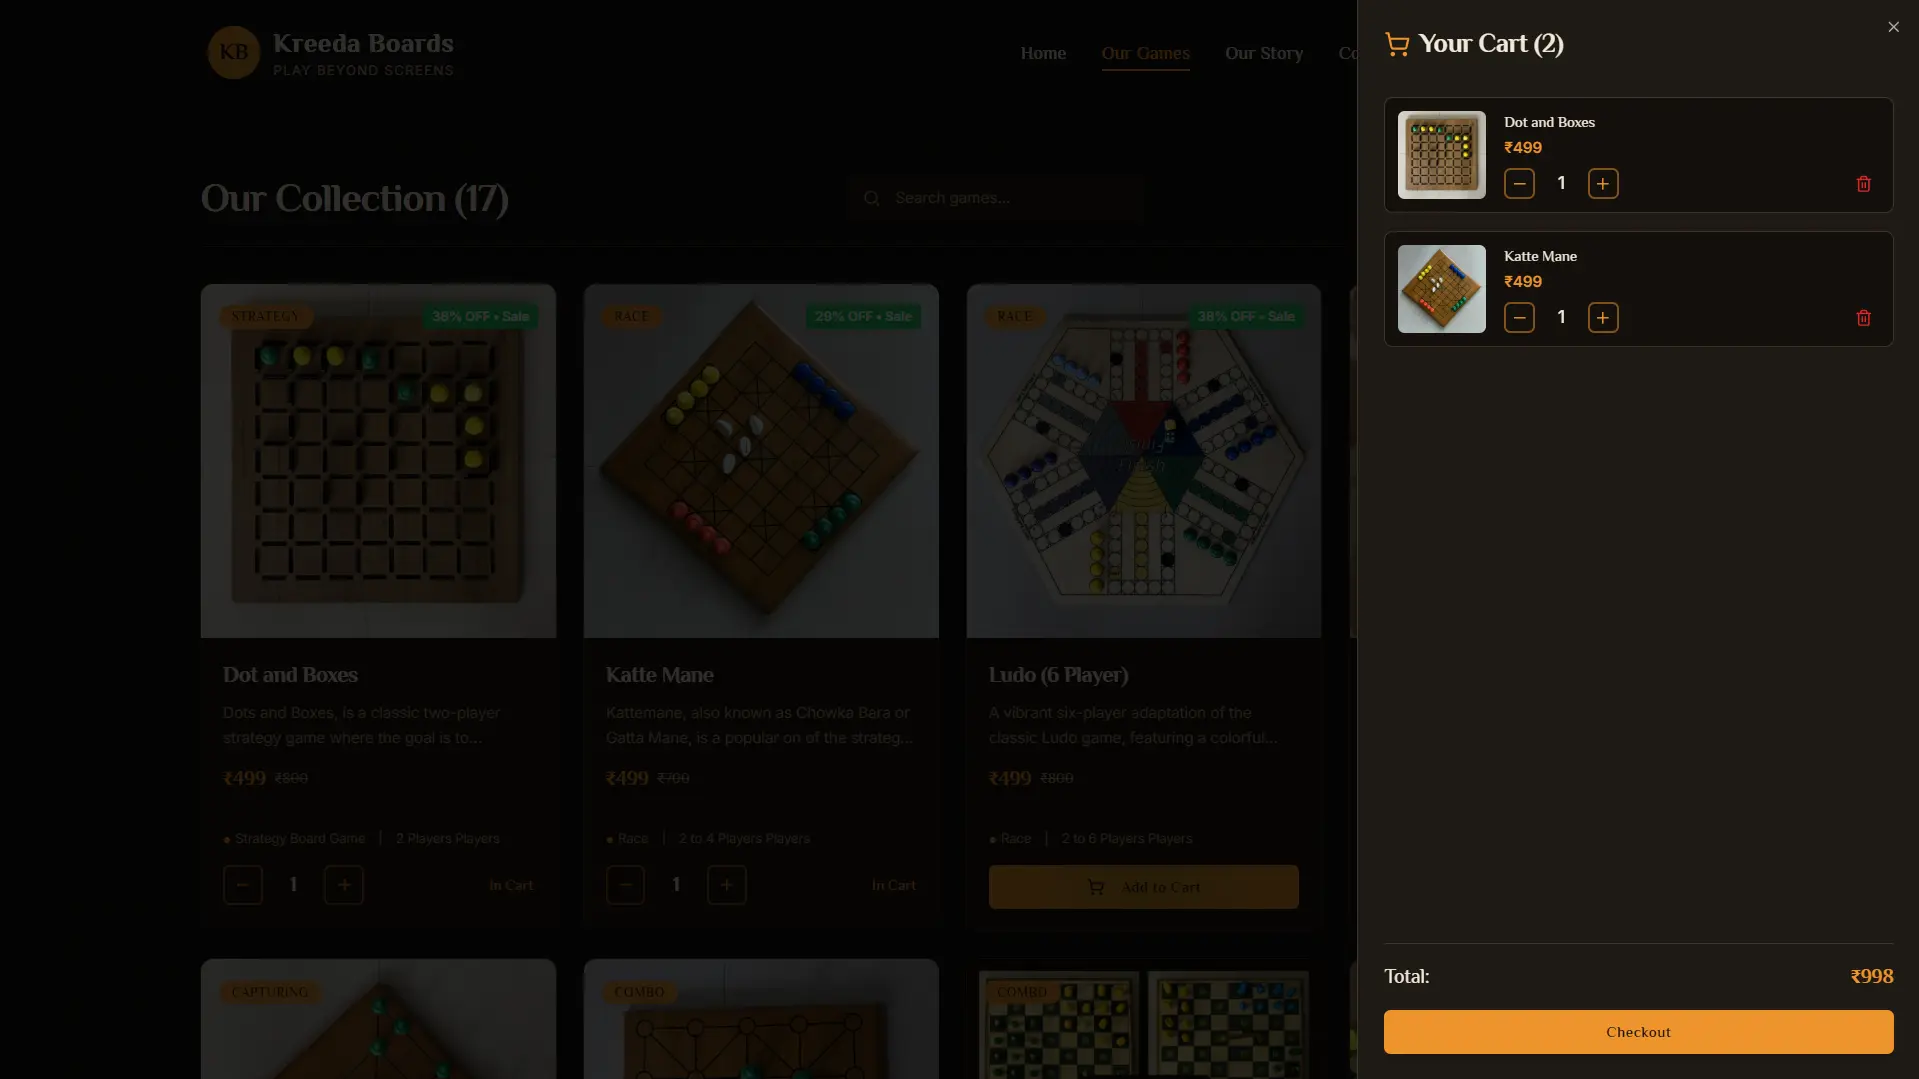Click the cart icon beside Your Cart

click(x=1397, y=44)
